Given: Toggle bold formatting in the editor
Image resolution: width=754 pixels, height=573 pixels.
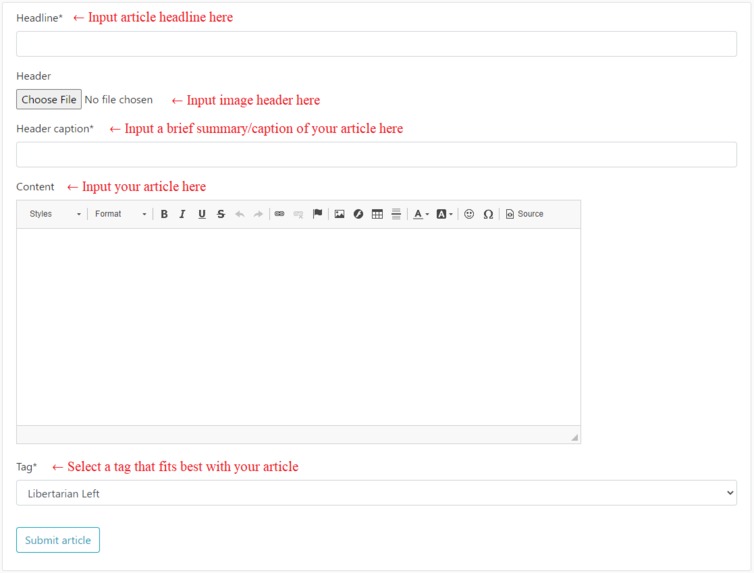Looking at the screenshot, I should pos(164,214).
